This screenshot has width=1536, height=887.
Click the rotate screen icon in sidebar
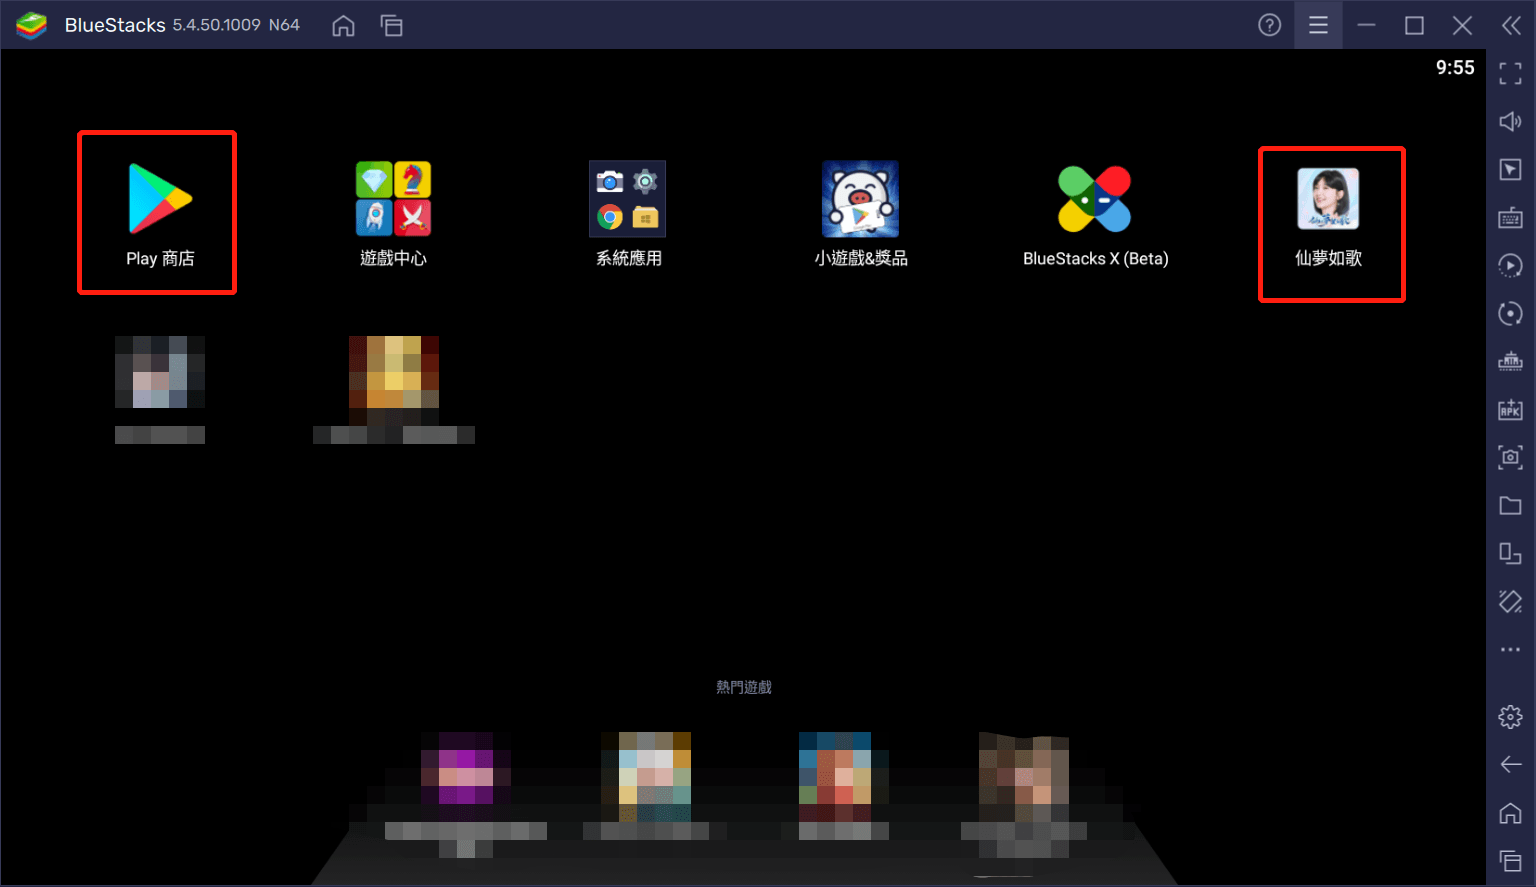pyautogui.click(x=1510, y=553)
